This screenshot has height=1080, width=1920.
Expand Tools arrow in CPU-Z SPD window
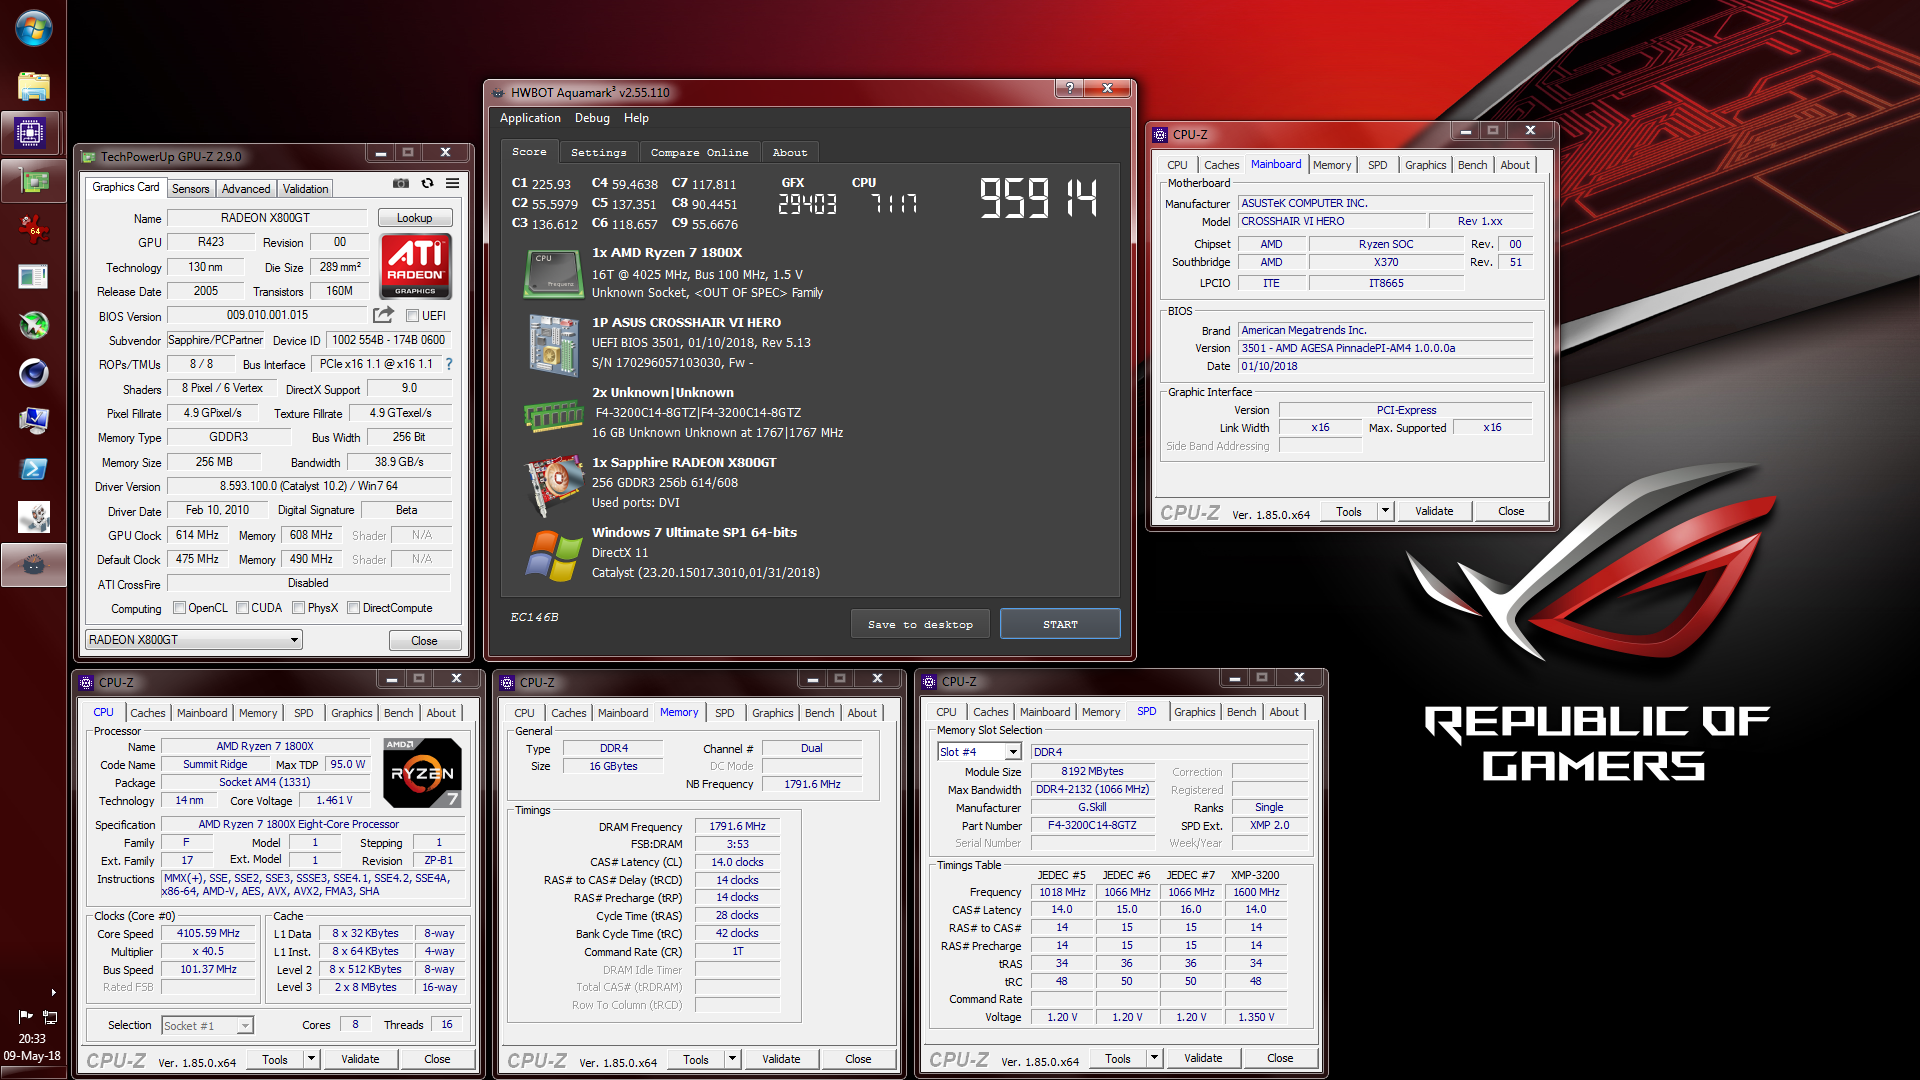(1154, 1058)
